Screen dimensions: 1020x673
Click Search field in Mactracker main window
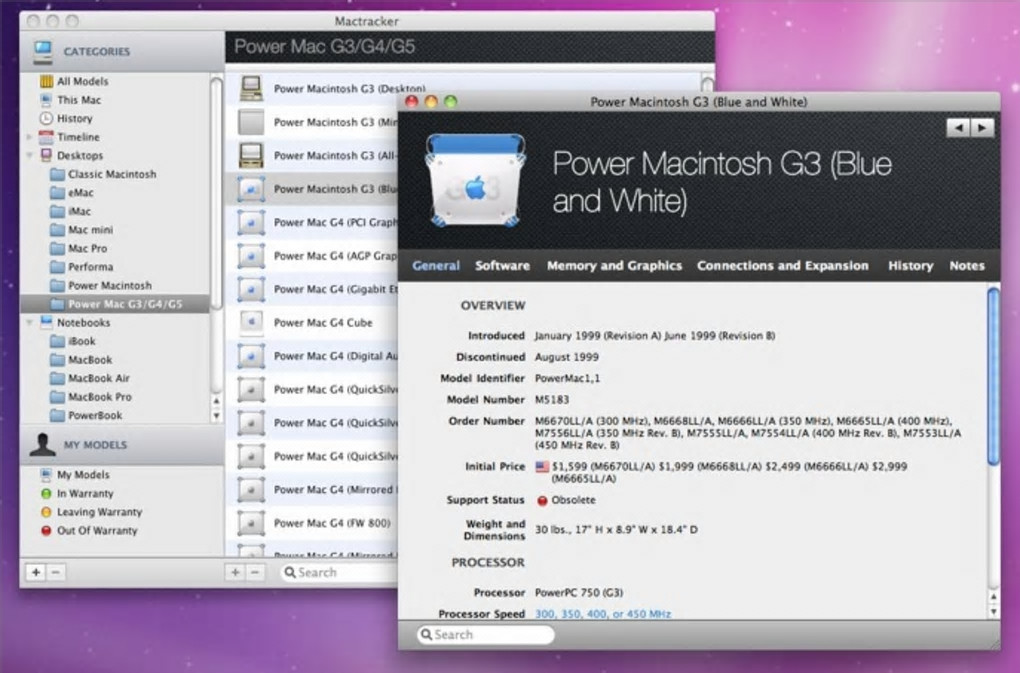tap(338, 572)
